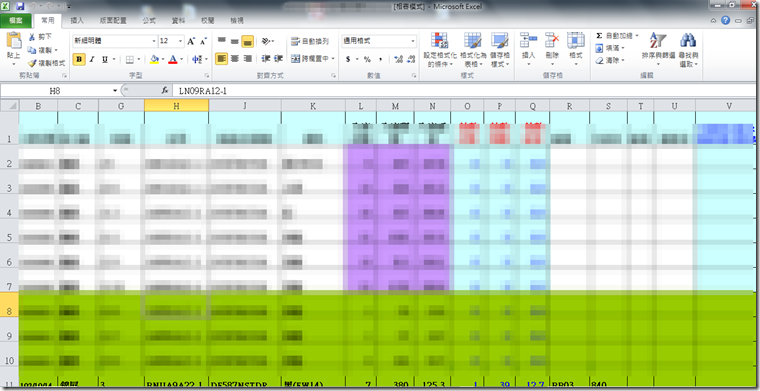Viewport: 760px width, 391px height.
Task: Click Merge and Center (跨欄置中)
Action: click(310, 59)
